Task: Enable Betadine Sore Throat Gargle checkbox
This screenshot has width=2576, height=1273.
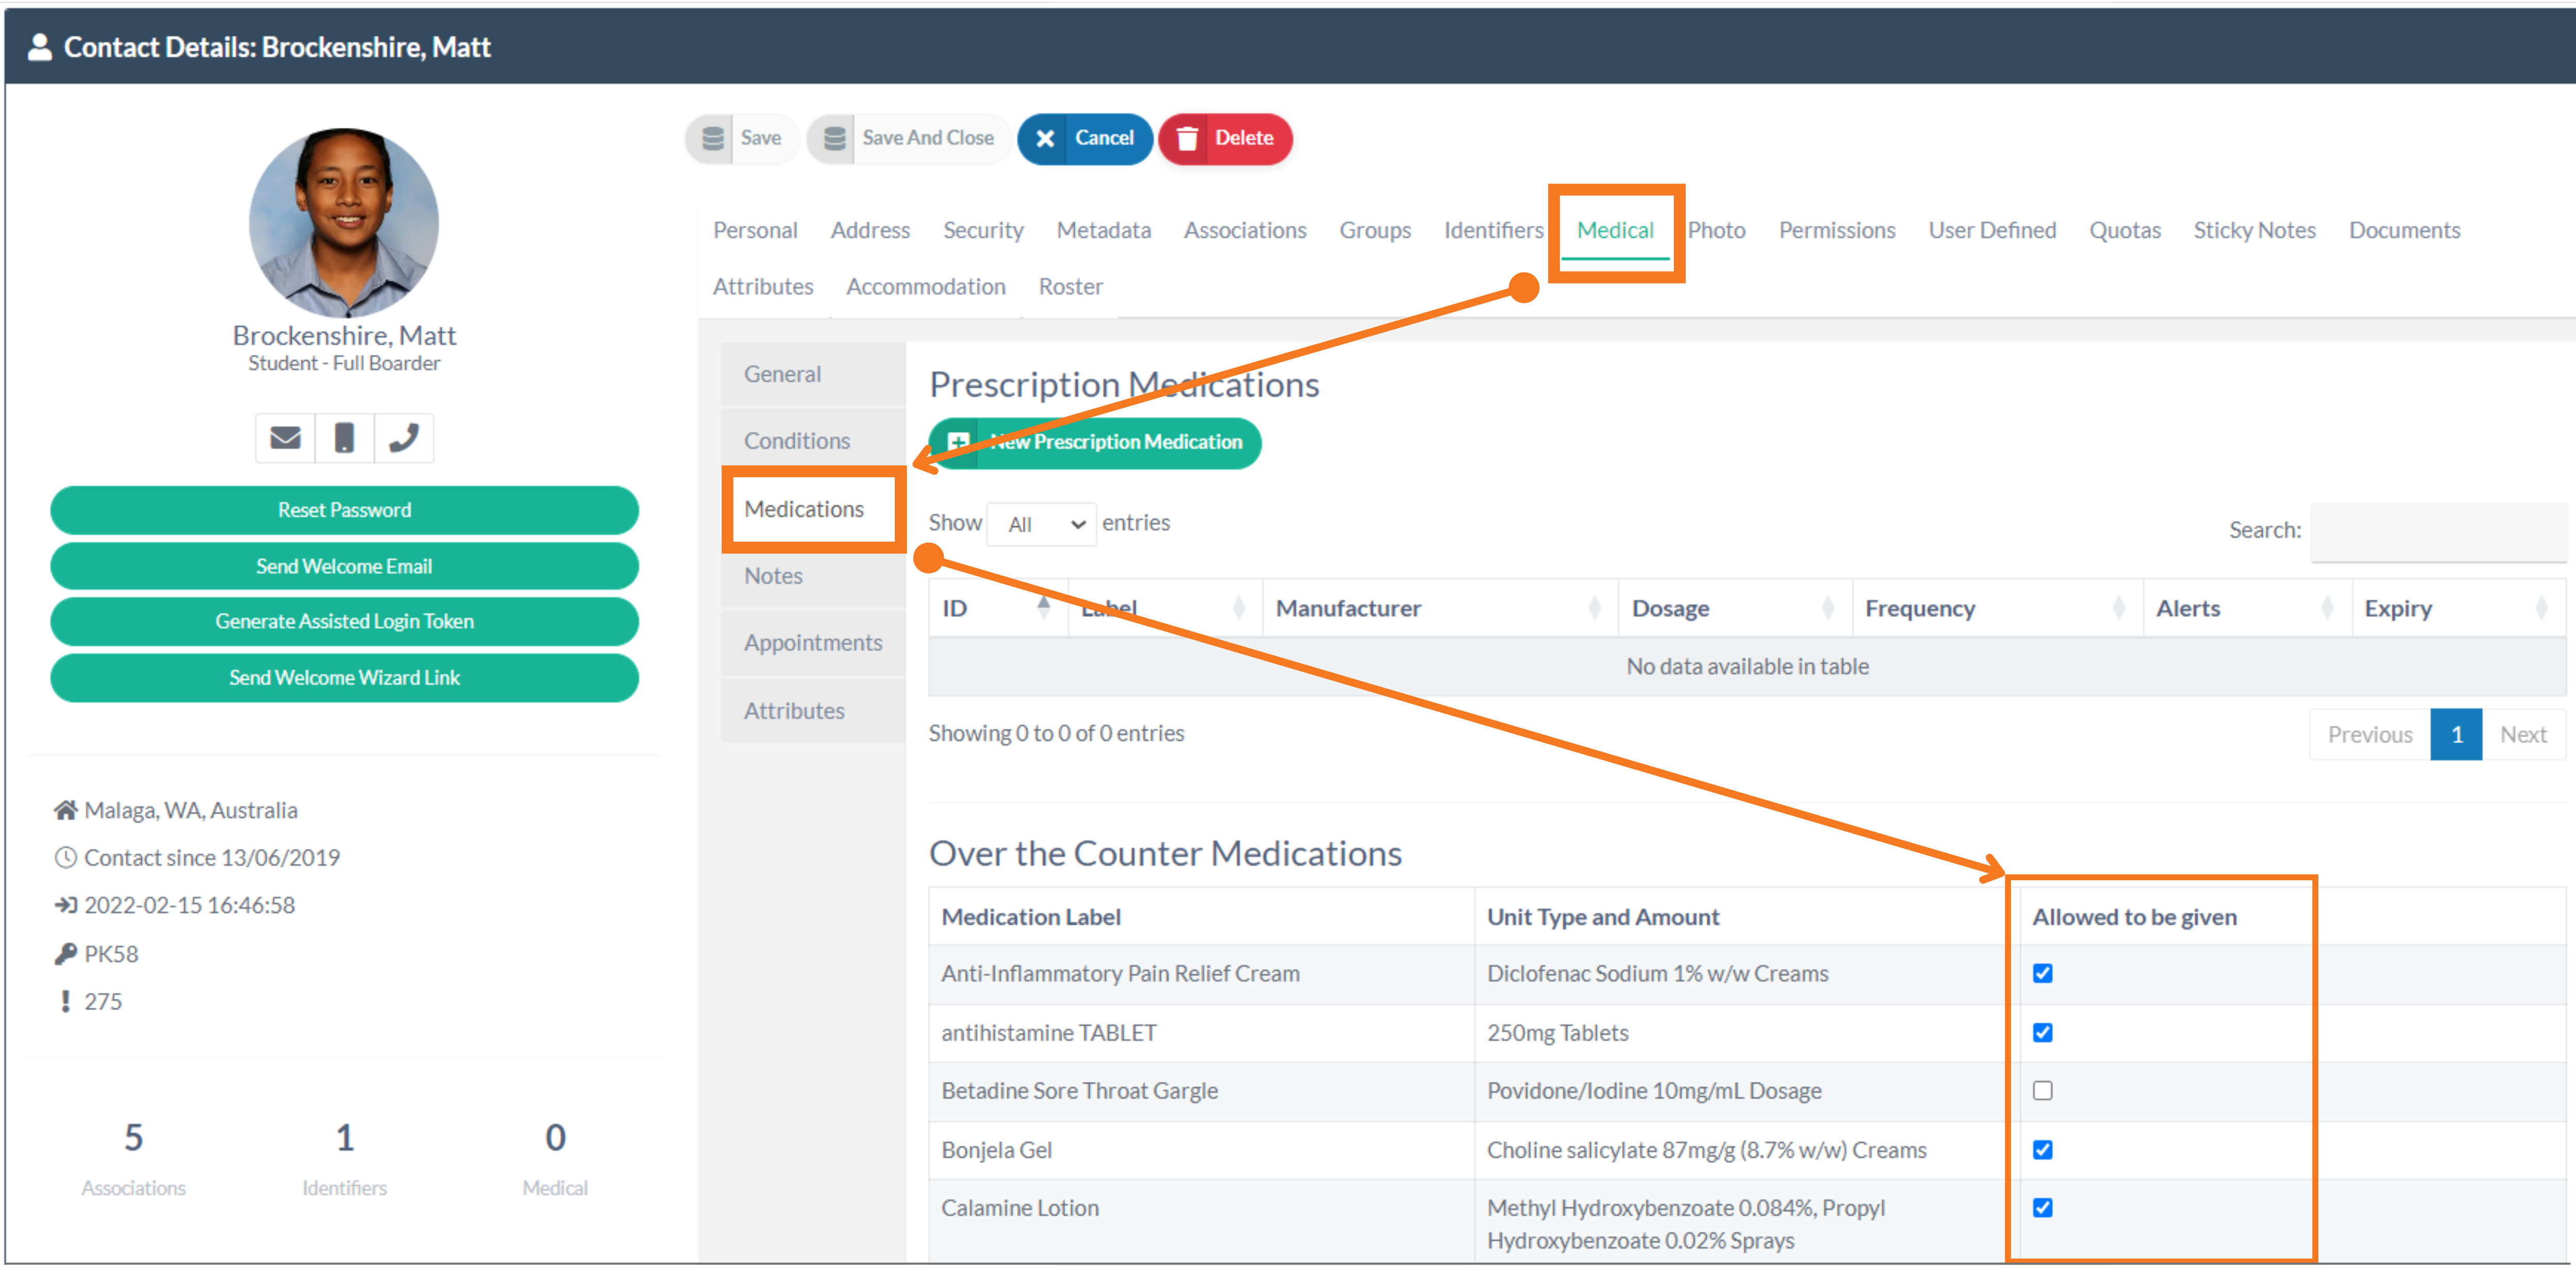Action: pyautogui.click(x=2042, y=1090)
